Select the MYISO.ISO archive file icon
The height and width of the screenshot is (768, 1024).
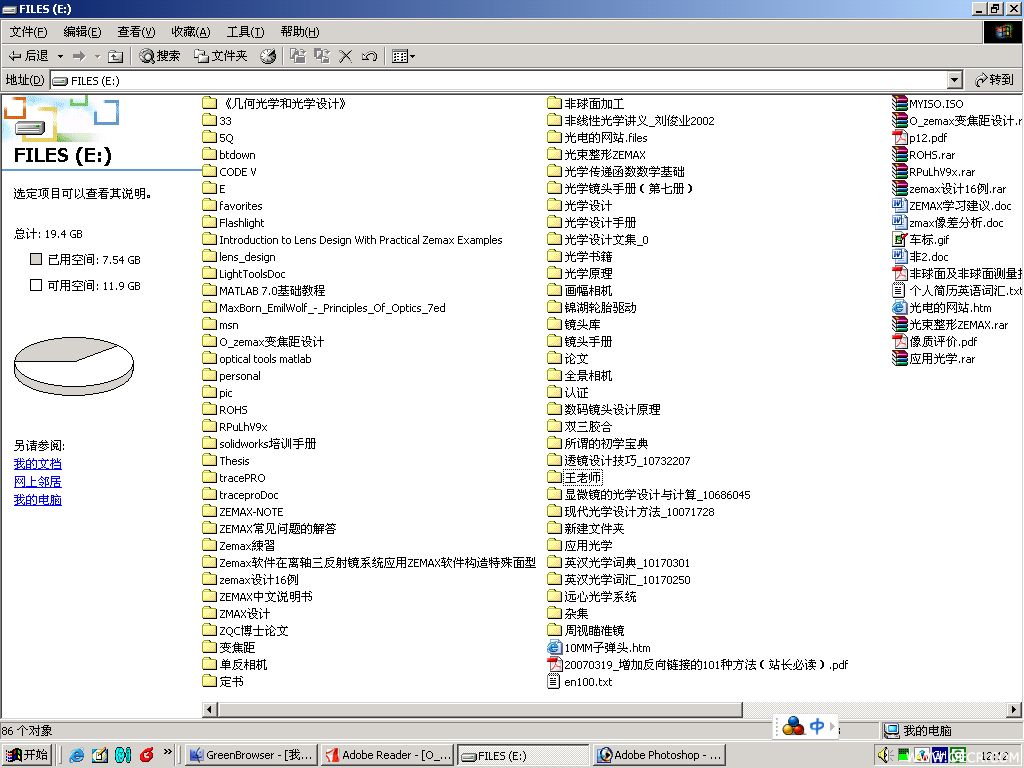899,103
